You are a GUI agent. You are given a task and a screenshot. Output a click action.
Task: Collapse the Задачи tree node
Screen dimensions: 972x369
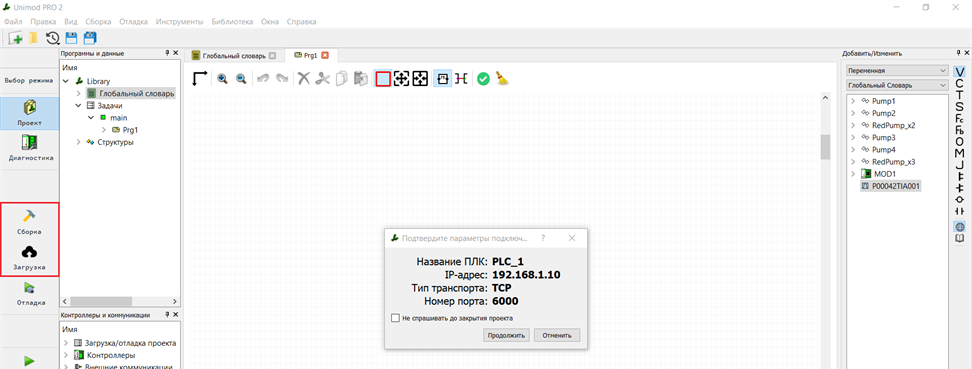[79, 105]
